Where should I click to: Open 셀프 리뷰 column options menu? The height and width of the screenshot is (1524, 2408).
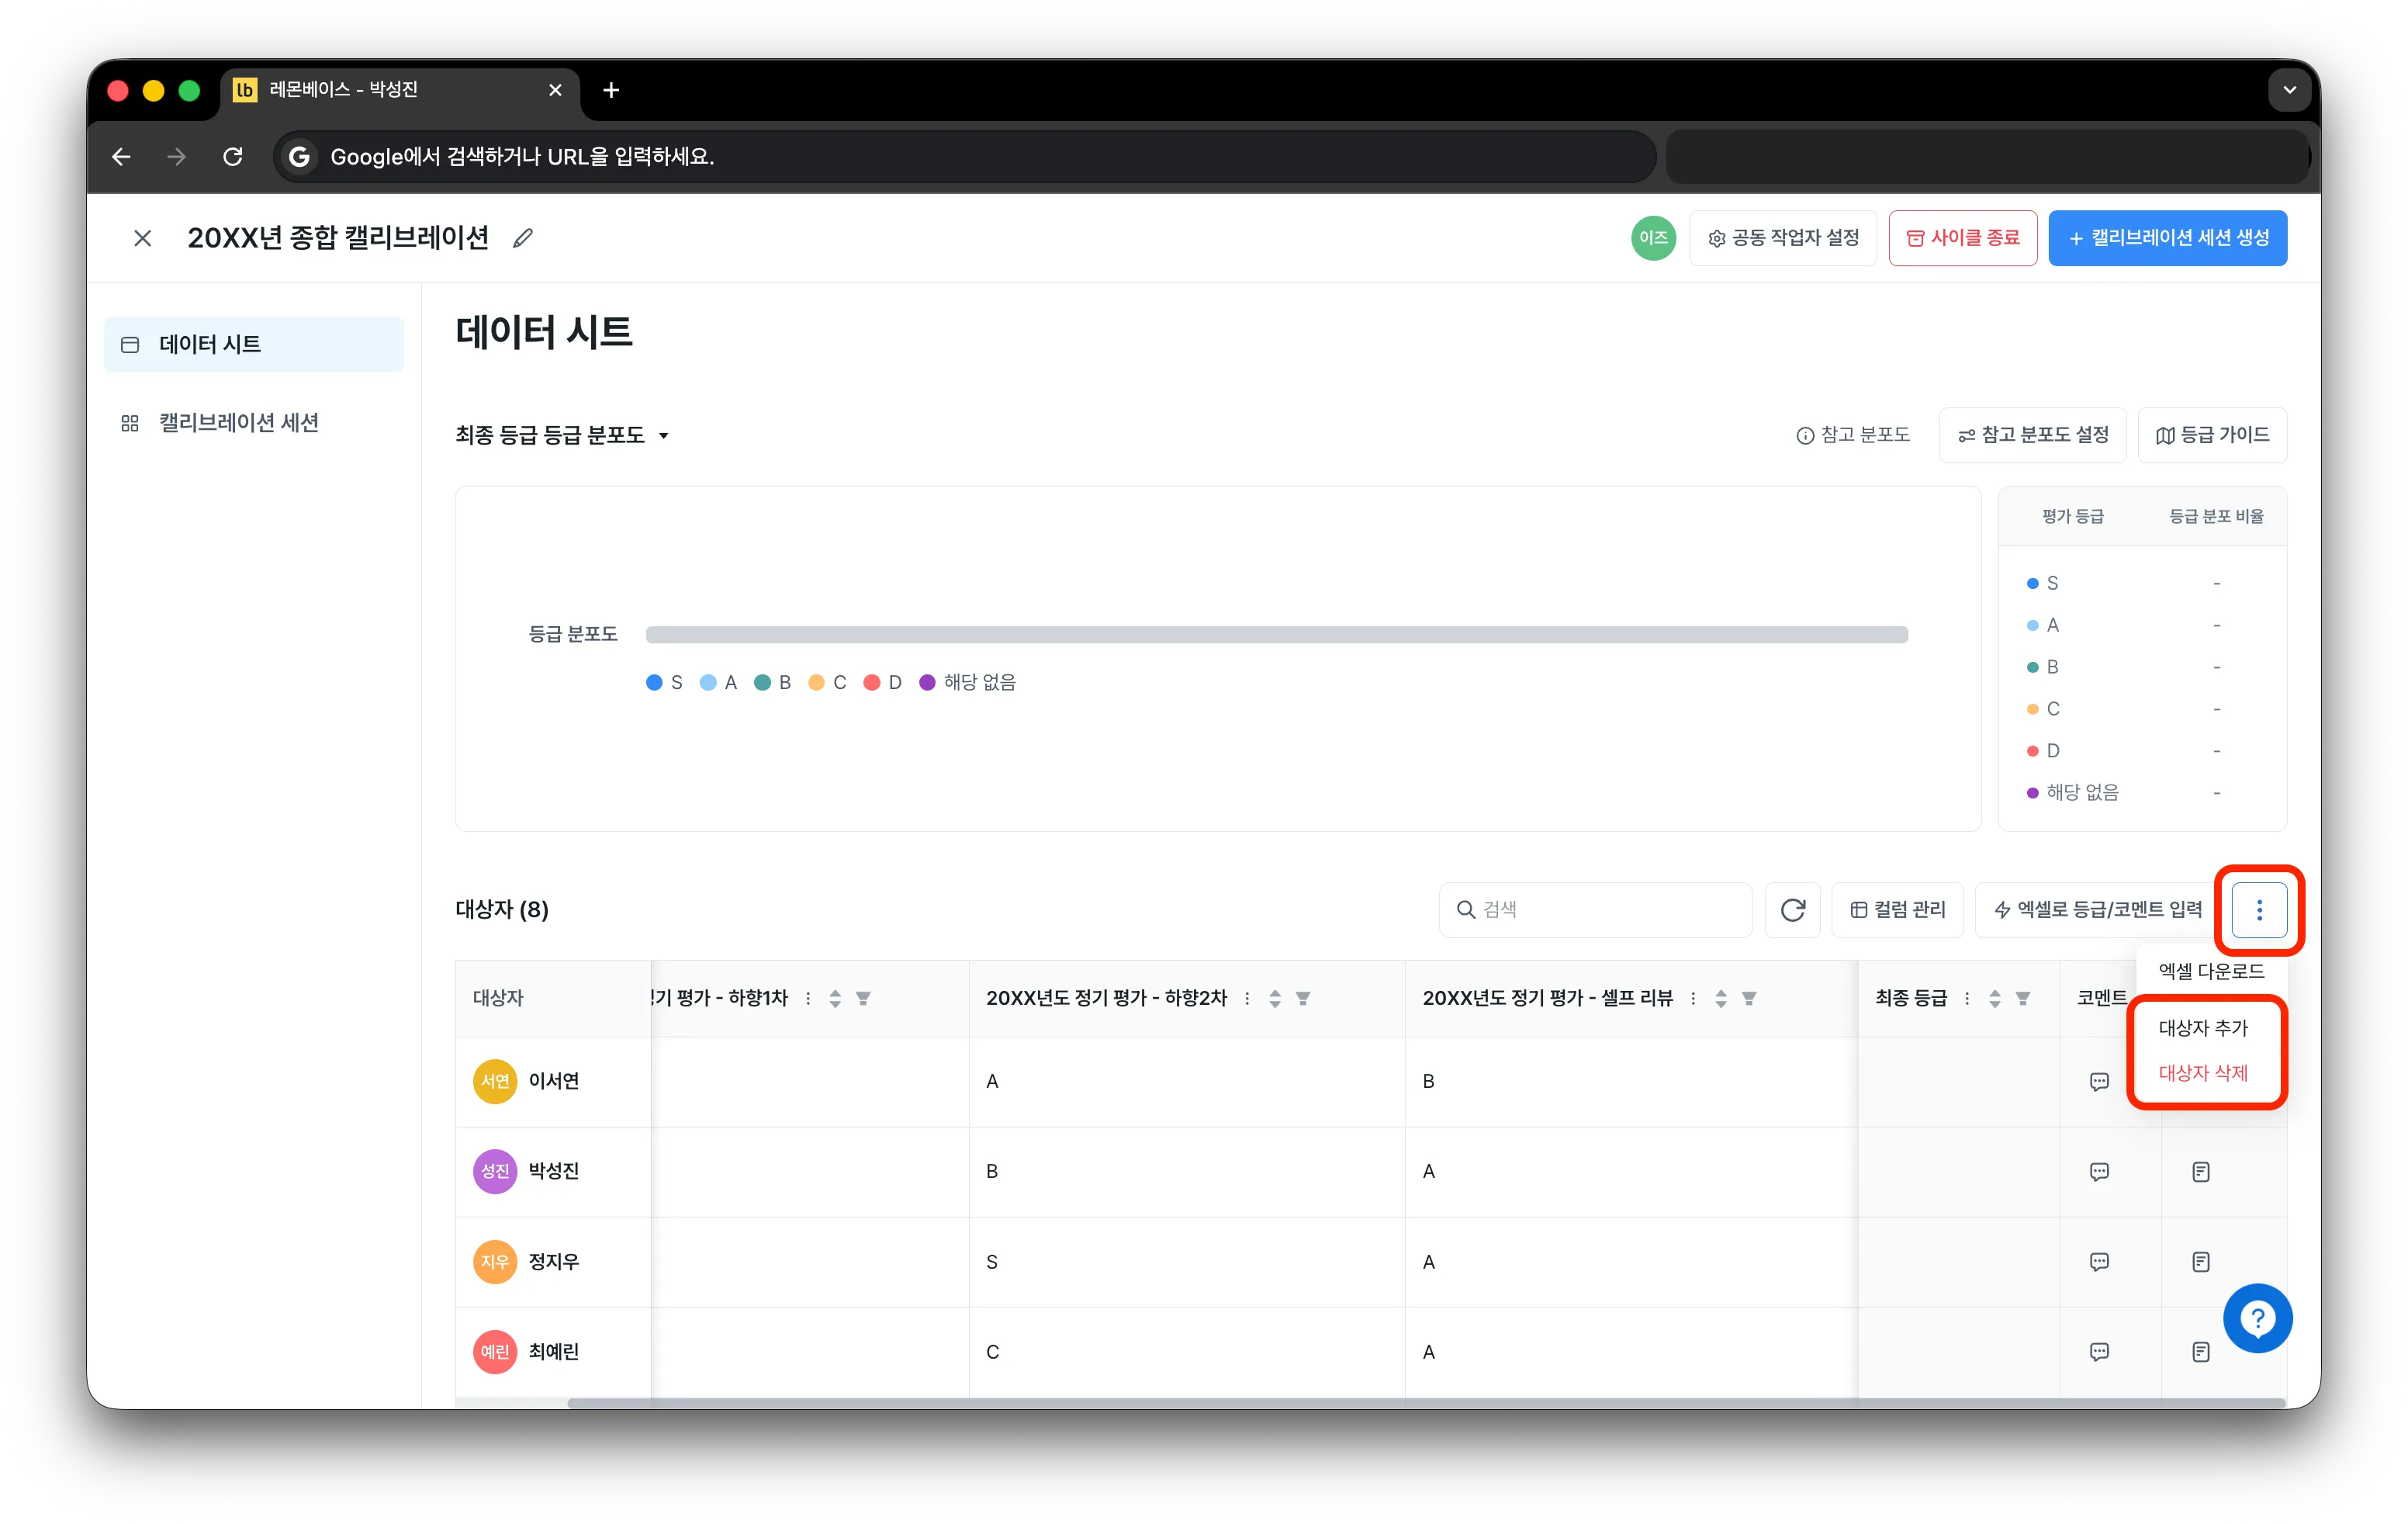1693,998
